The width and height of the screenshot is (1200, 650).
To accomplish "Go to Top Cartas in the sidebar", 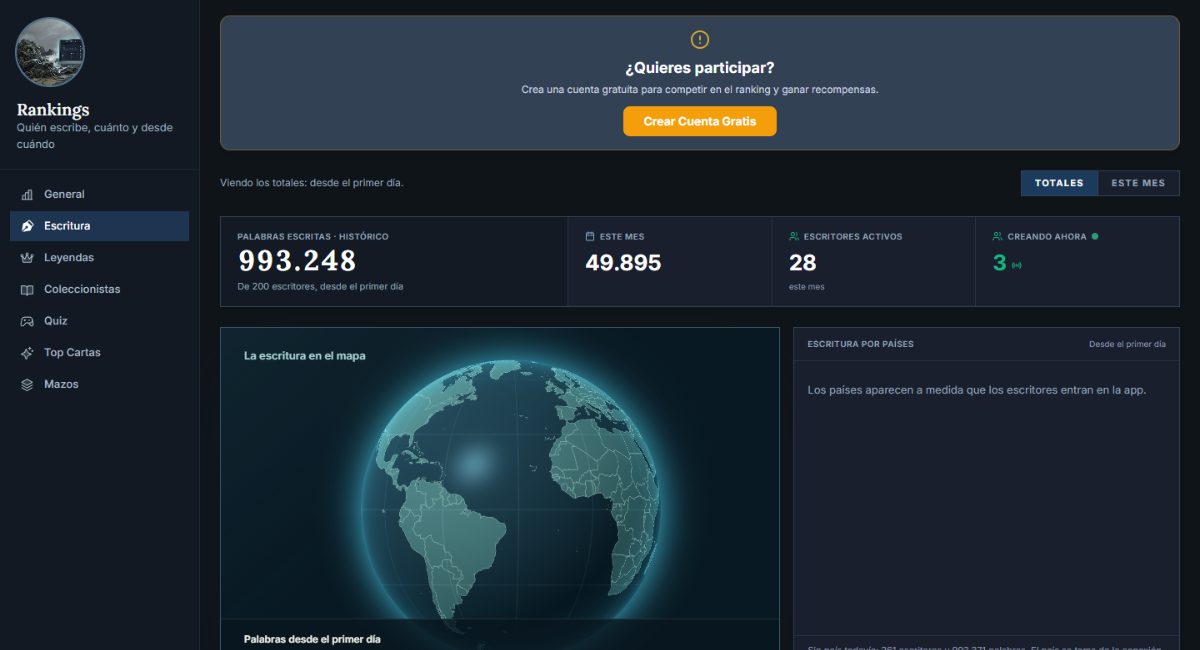I will (99, 353).
